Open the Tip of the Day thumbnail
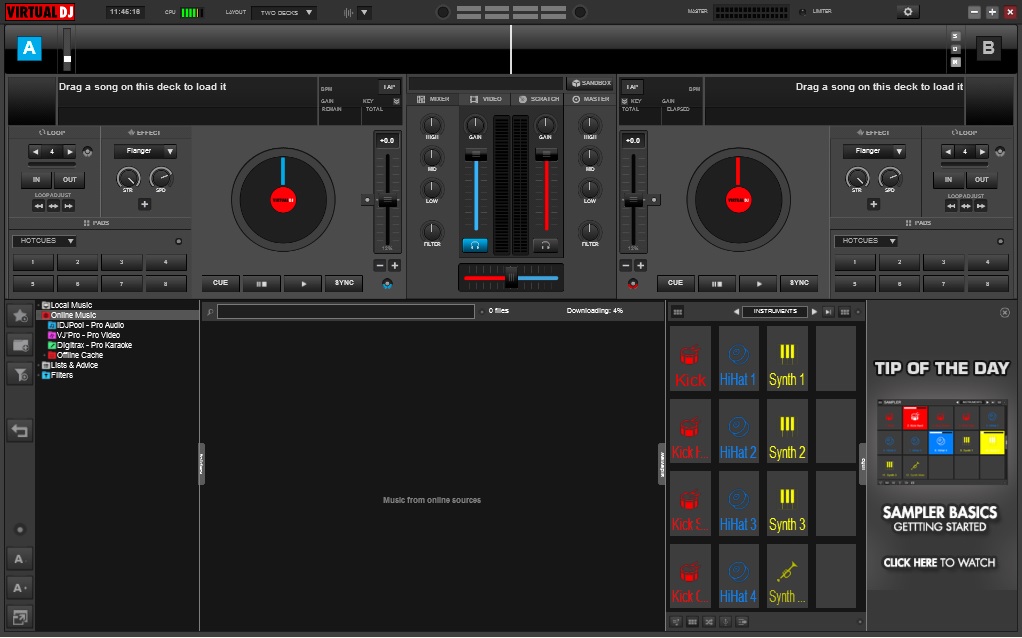This screenshot has width=1022, height=638. (941, 441)
